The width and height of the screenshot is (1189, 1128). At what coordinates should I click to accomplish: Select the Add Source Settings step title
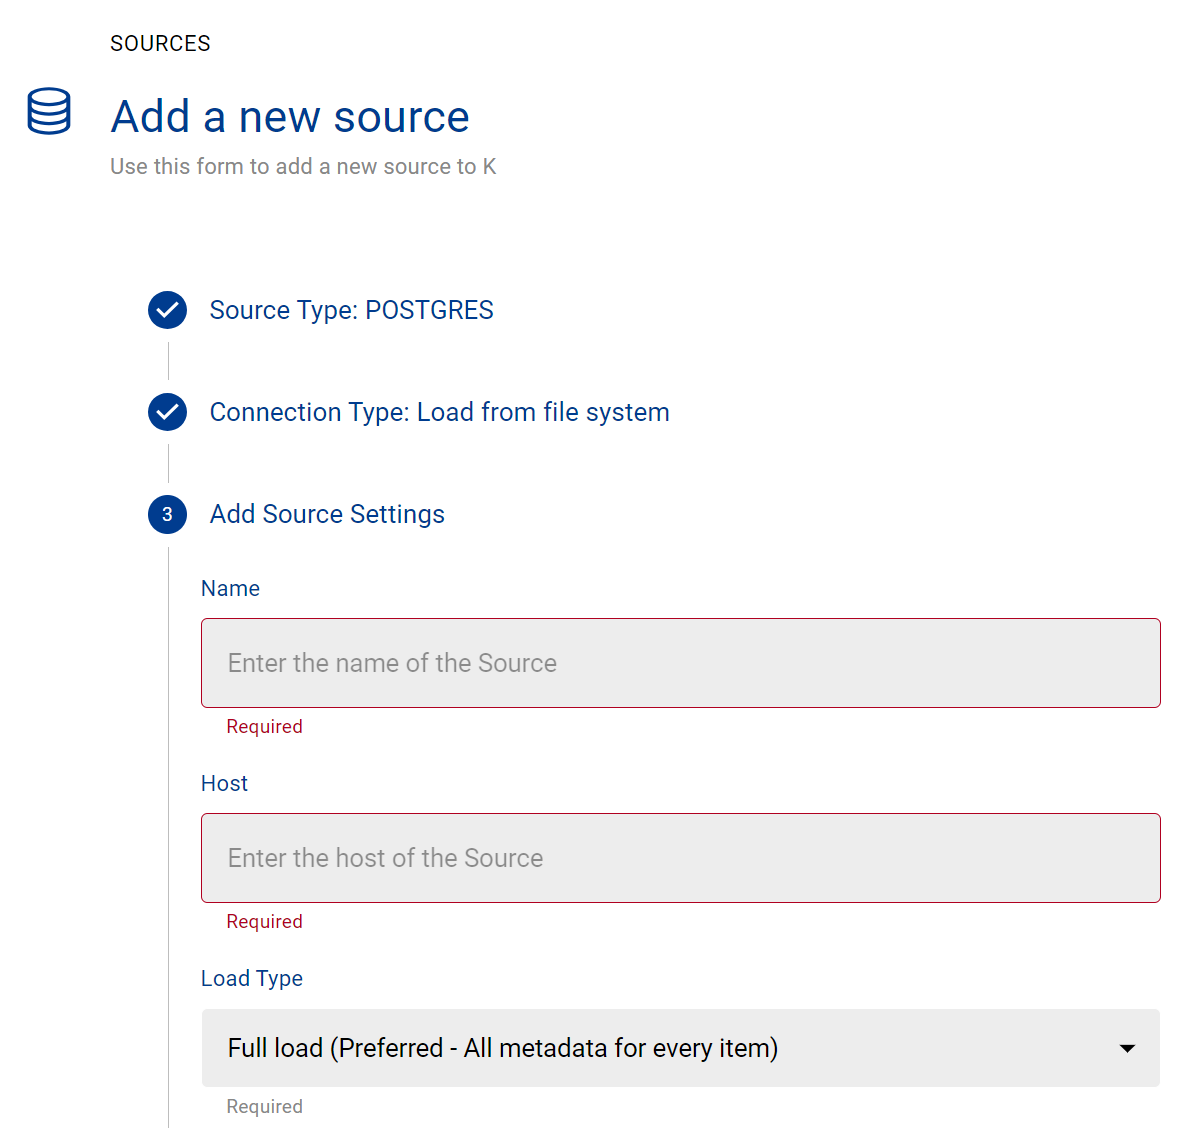pyautogui.click(x=327, y=514)
